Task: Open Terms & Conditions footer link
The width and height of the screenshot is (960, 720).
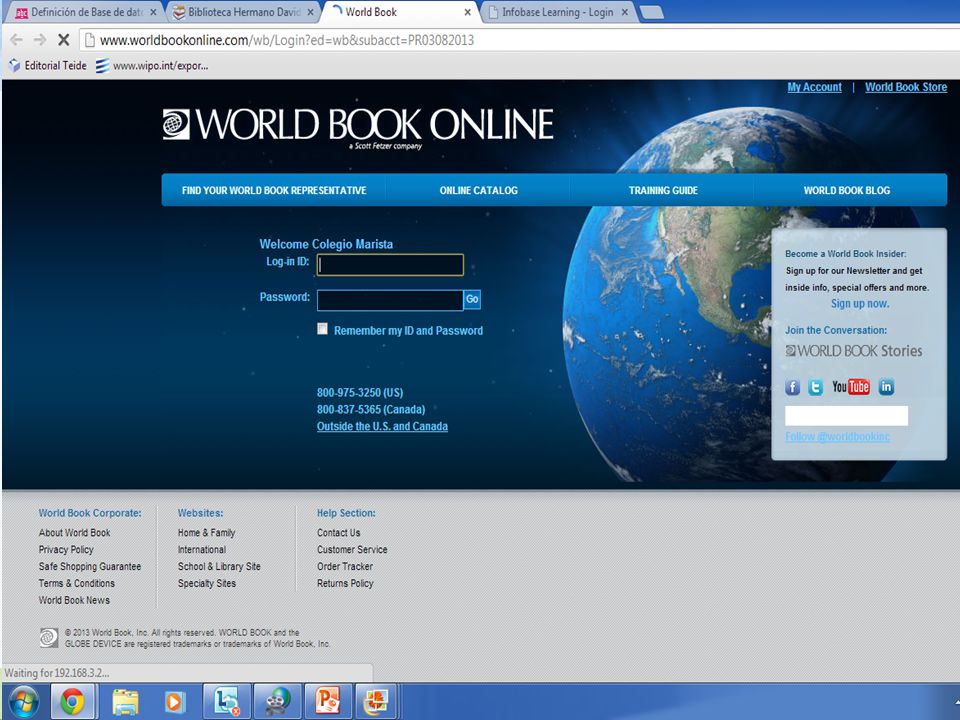Action: coord(77,583)
